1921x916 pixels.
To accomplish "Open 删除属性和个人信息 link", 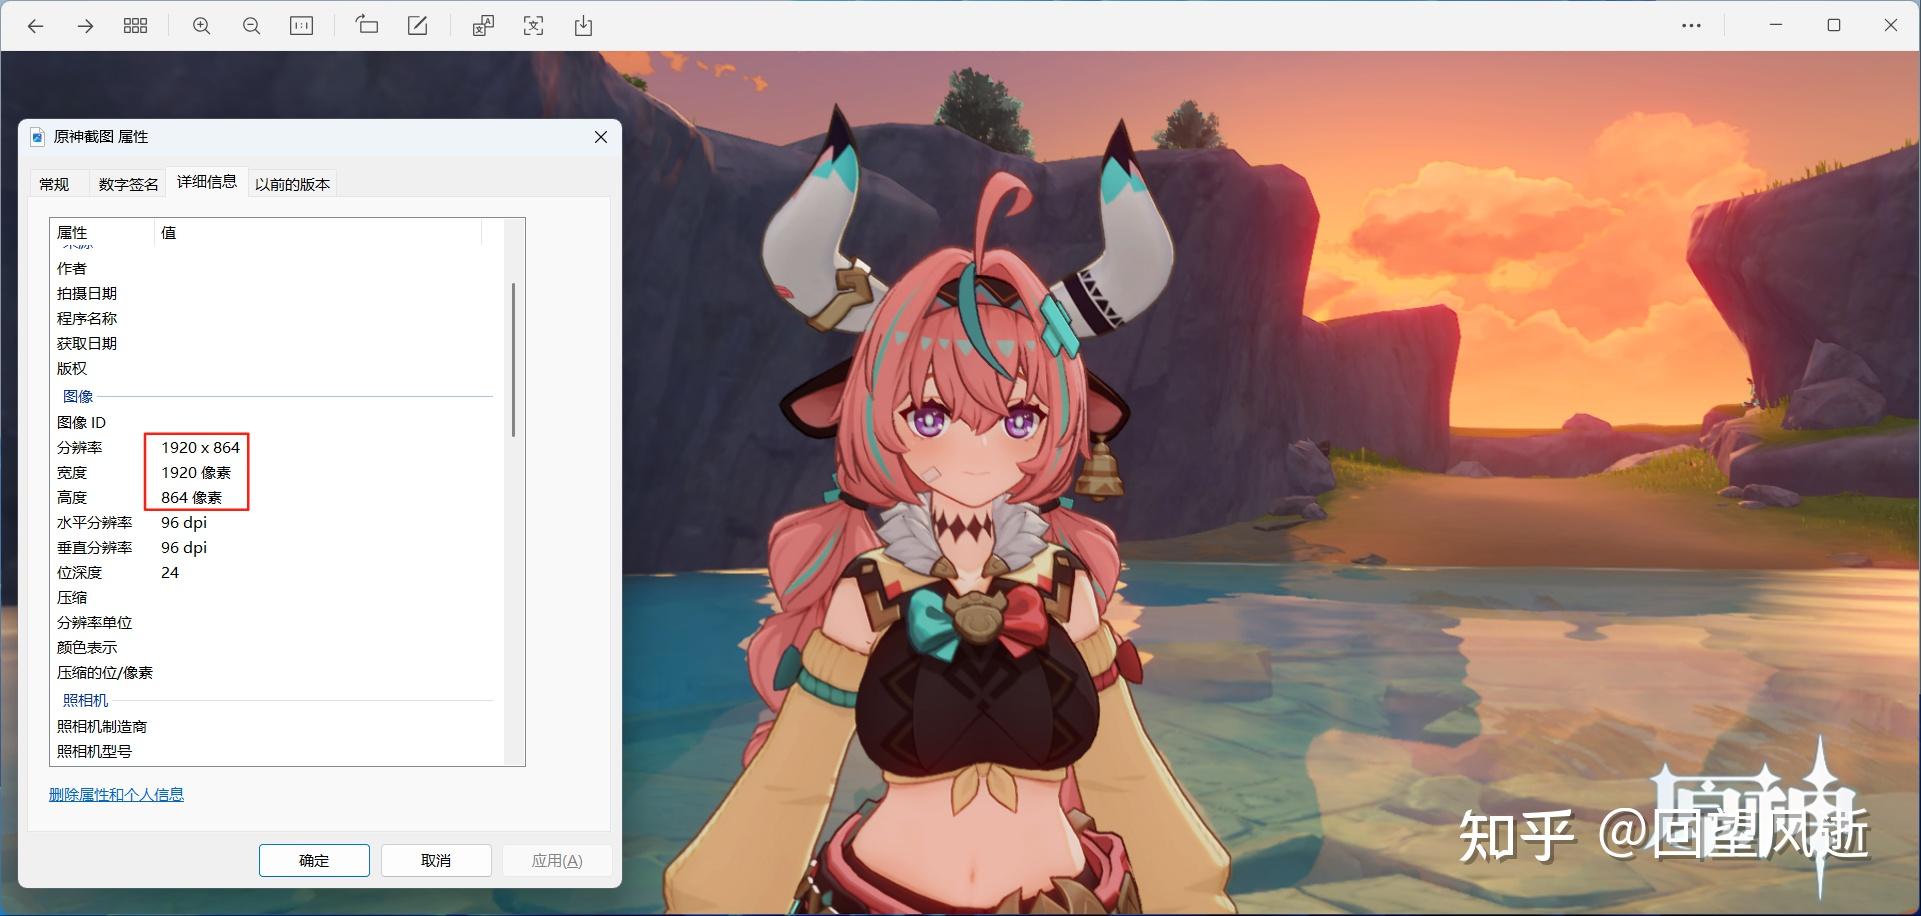I will (116, 794).
